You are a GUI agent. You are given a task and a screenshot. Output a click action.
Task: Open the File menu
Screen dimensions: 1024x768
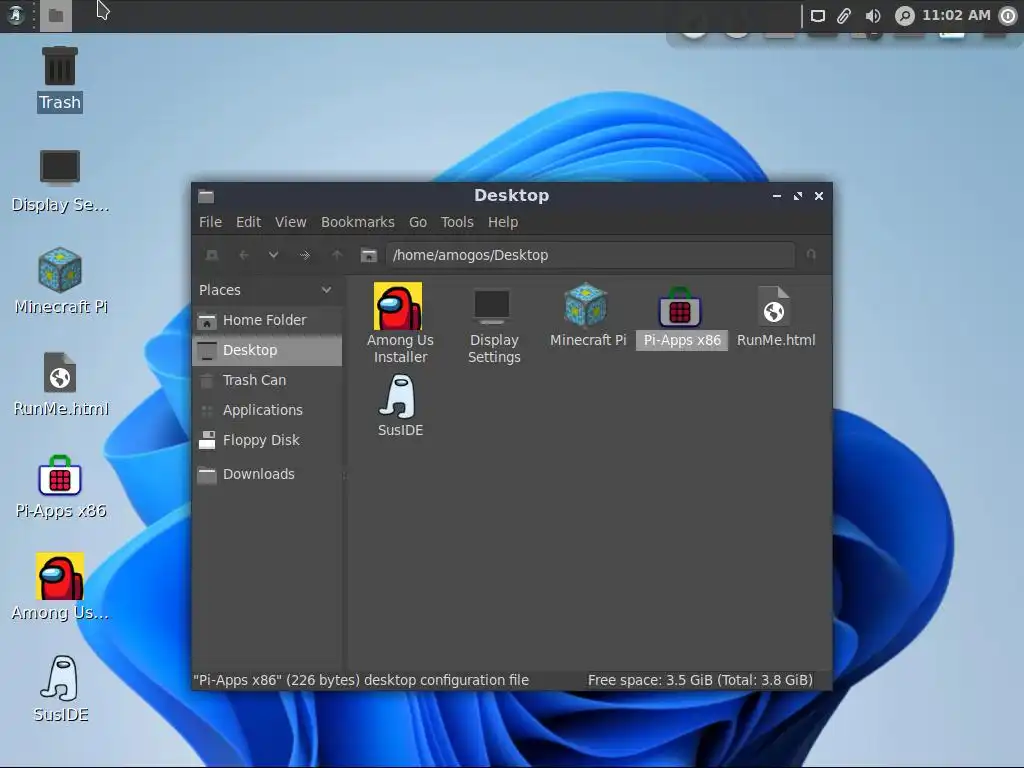(210, 222)
